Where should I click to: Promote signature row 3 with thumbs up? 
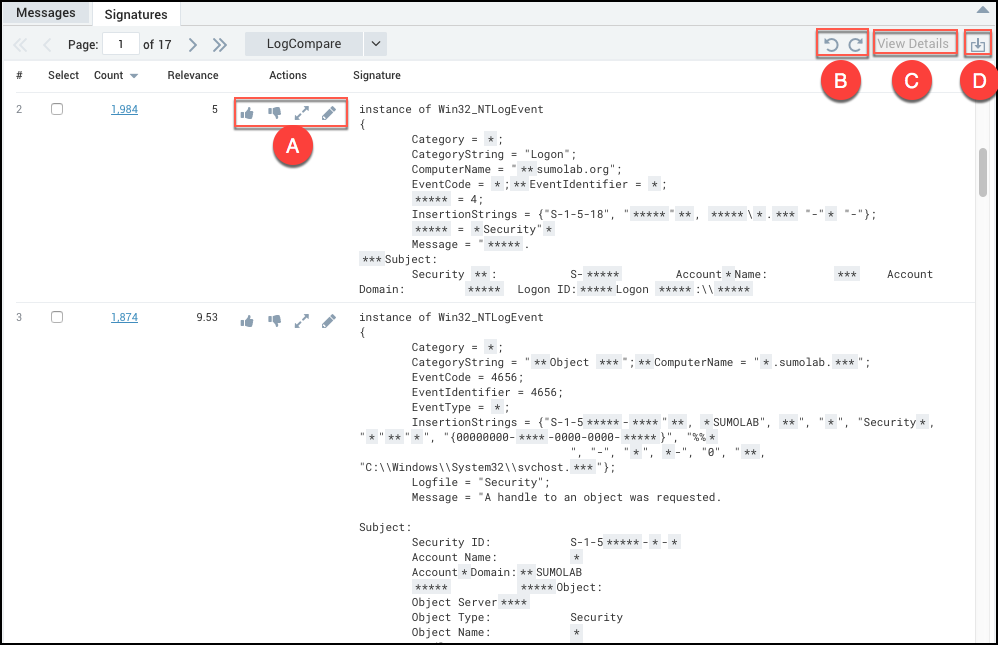[247, 321]
